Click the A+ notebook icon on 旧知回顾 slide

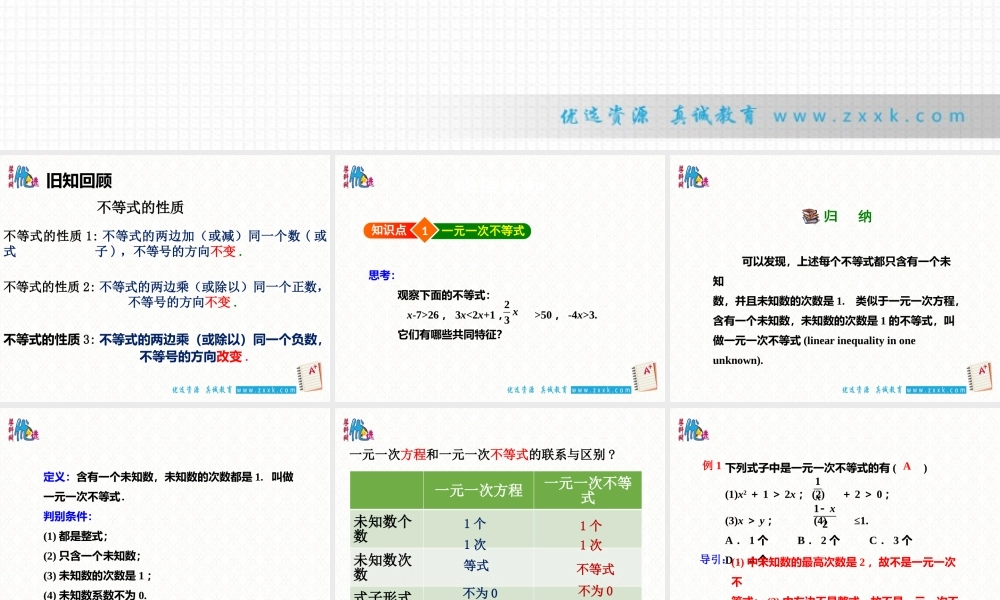[x=310, y=377]
